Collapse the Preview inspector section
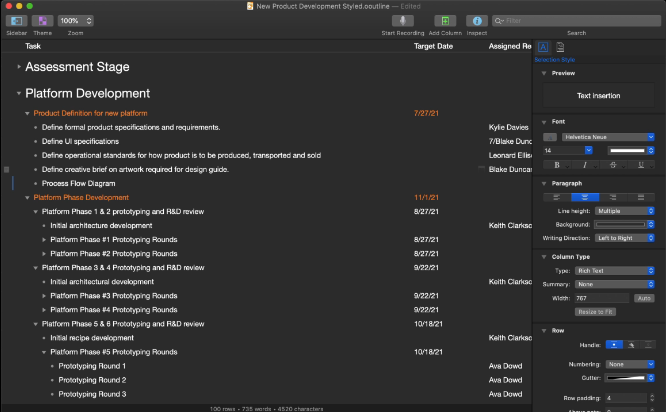 (544, 73)
